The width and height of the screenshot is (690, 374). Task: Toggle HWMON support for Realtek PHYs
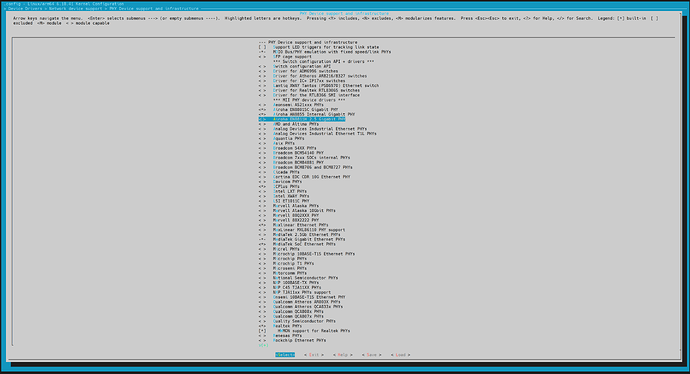point(305,330)
